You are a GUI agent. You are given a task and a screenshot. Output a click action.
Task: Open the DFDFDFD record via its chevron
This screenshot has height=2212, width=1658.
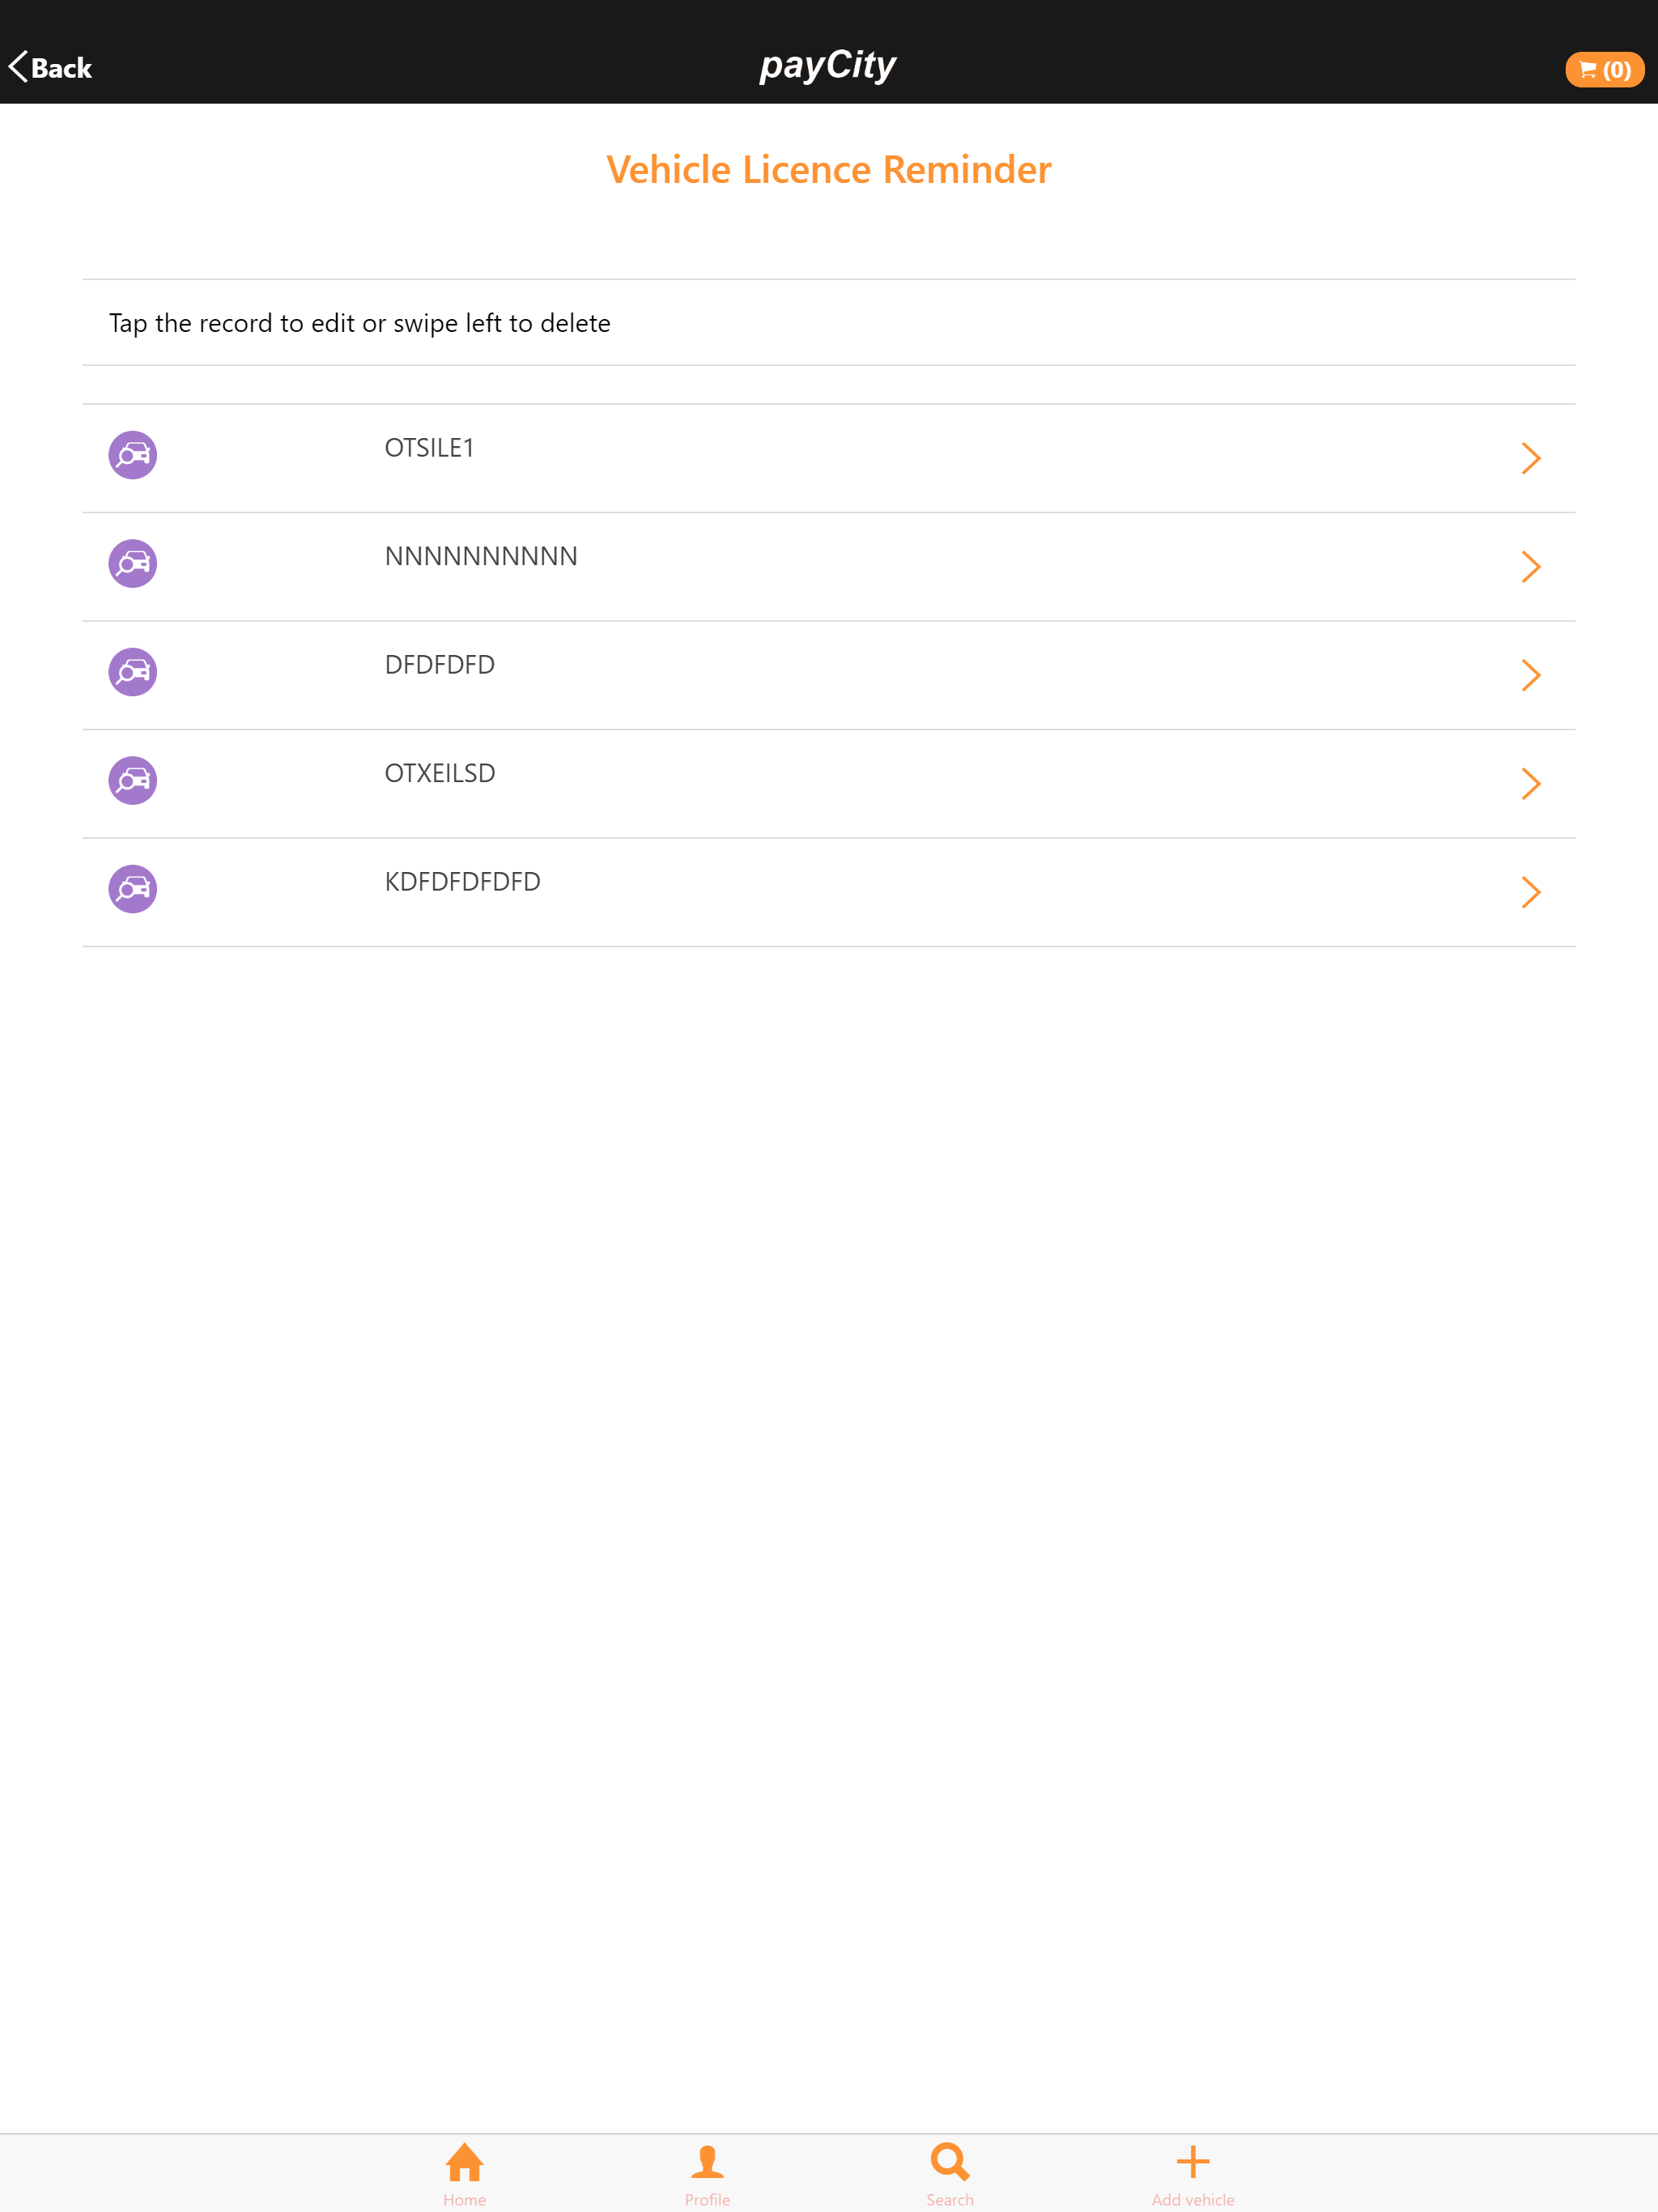point(1531,675)
